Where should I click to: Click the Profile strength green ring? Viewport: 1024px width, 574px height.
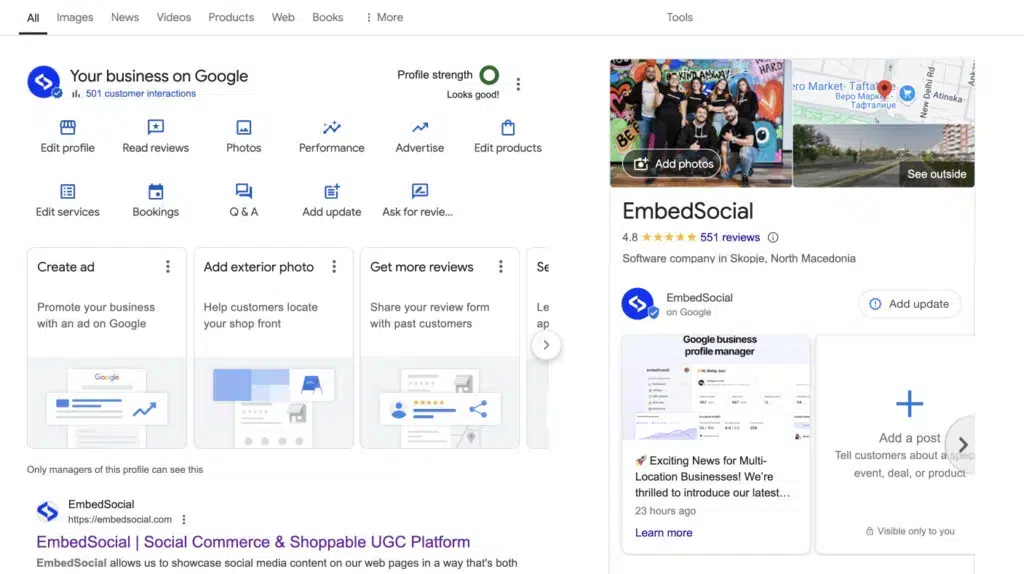click(x=489, y=75)
